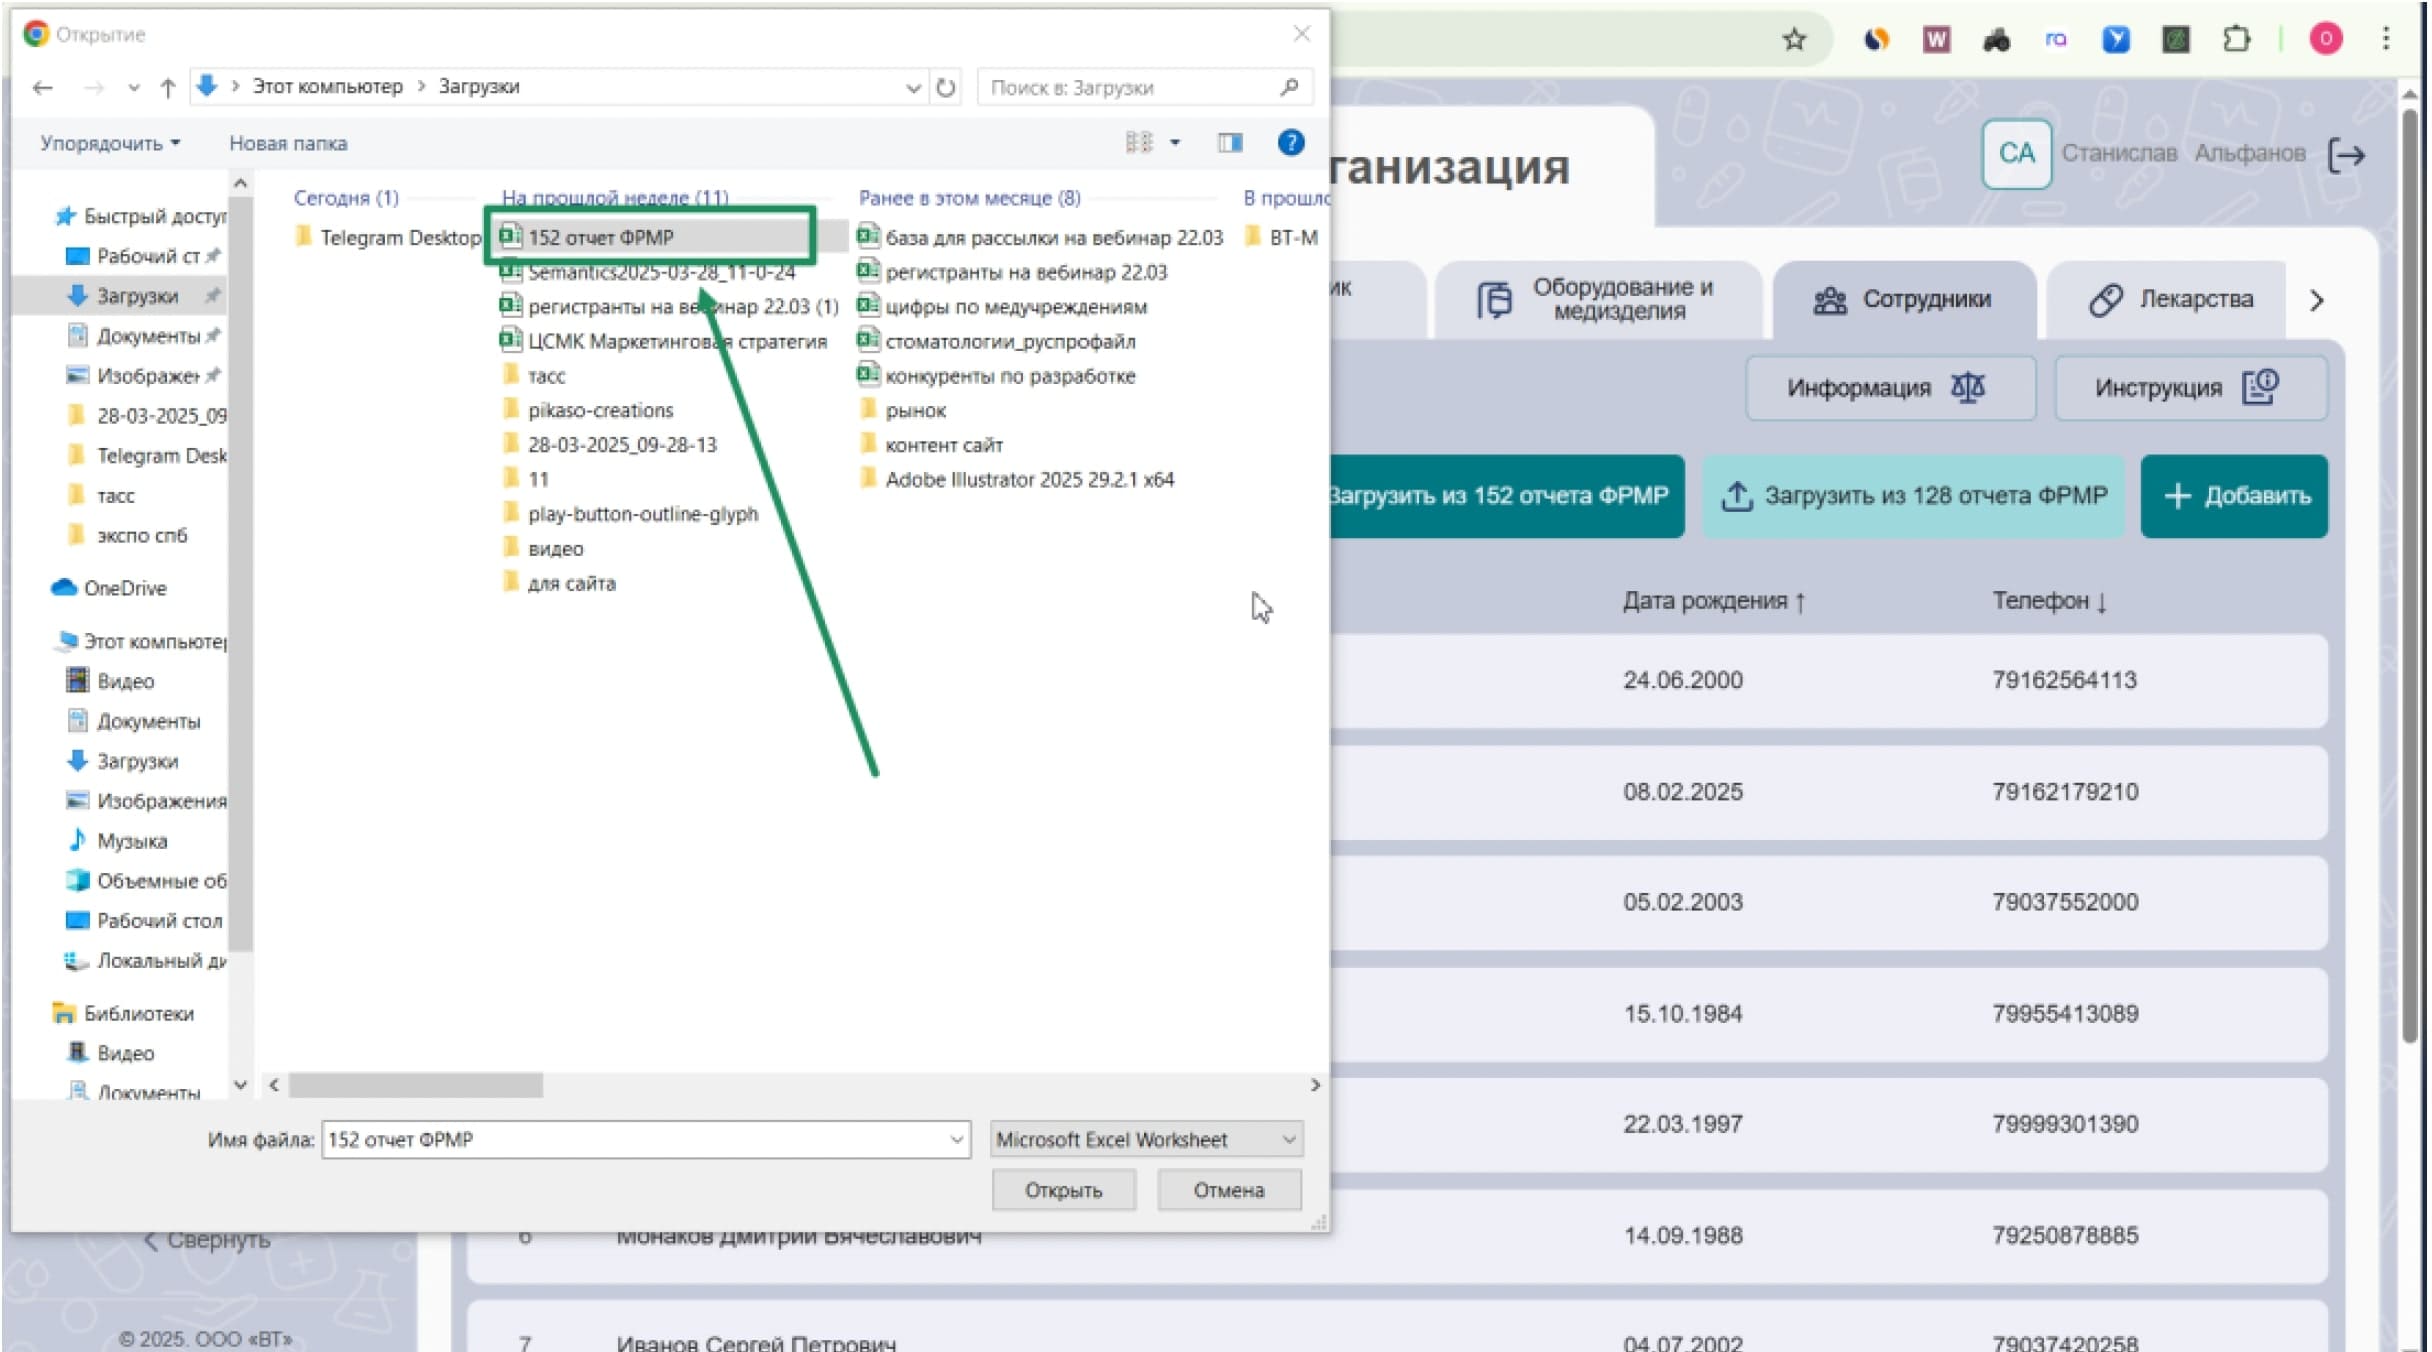Select the Telegram Desktop folder in list
2432x1352 pixels.
pos(388,237)
